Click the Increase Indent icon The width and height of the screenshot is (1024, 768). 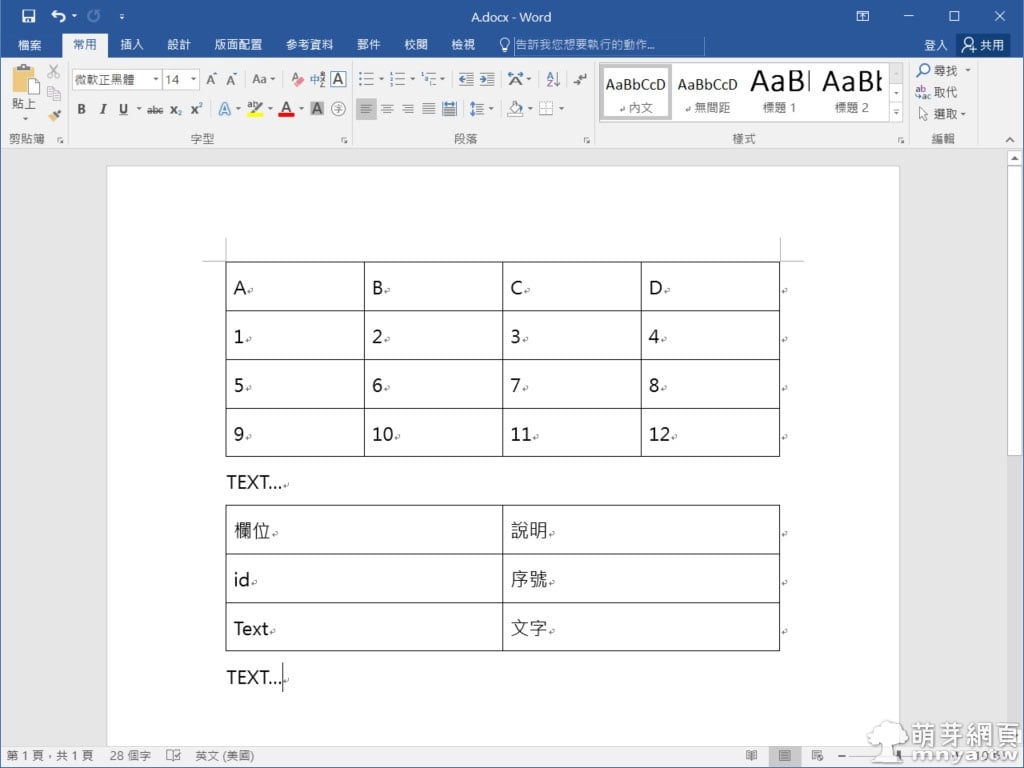[487, 79]
